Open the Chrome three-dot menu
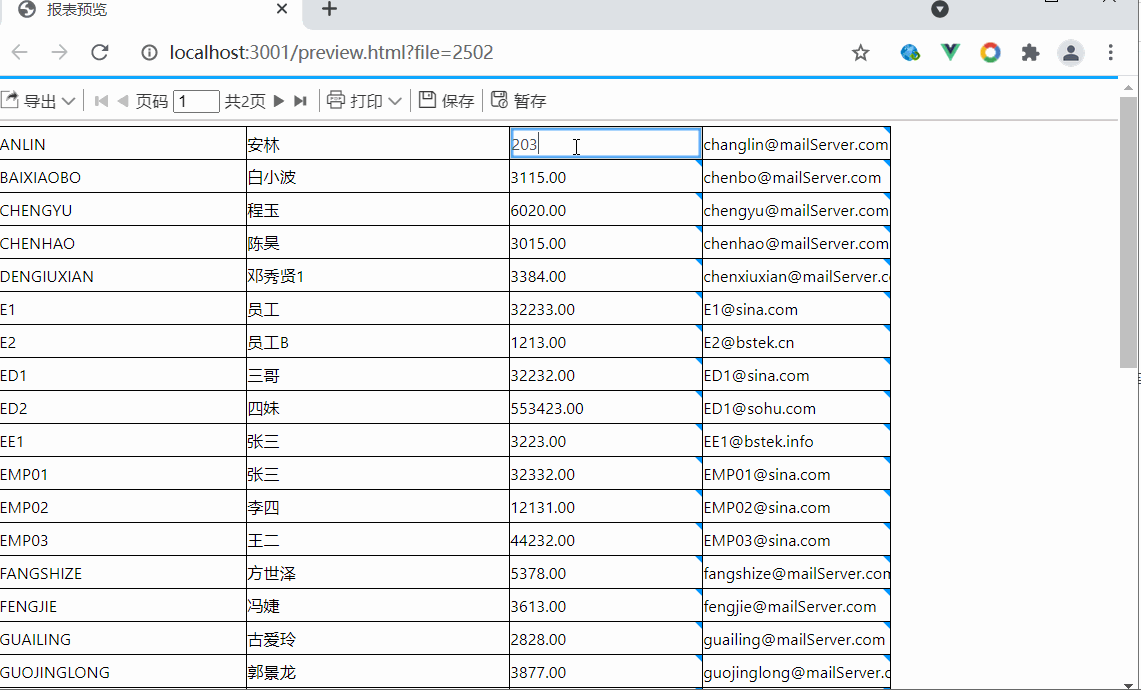 tap(1110, 52)
